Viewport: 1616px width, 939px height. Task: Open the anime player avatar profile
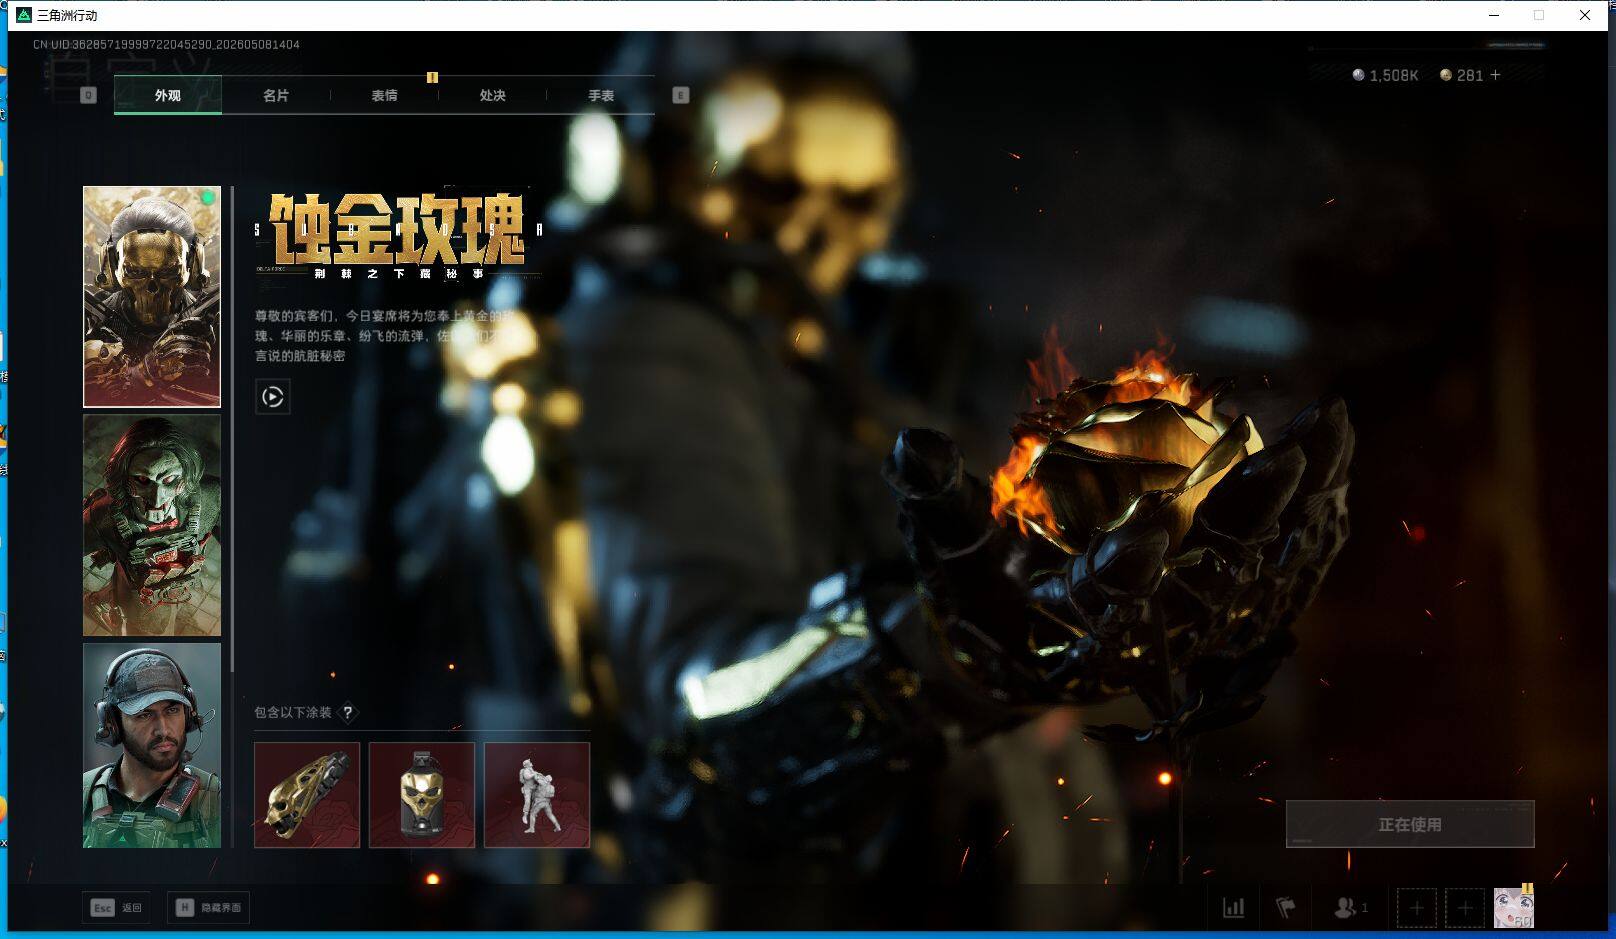click(1513, 908)
